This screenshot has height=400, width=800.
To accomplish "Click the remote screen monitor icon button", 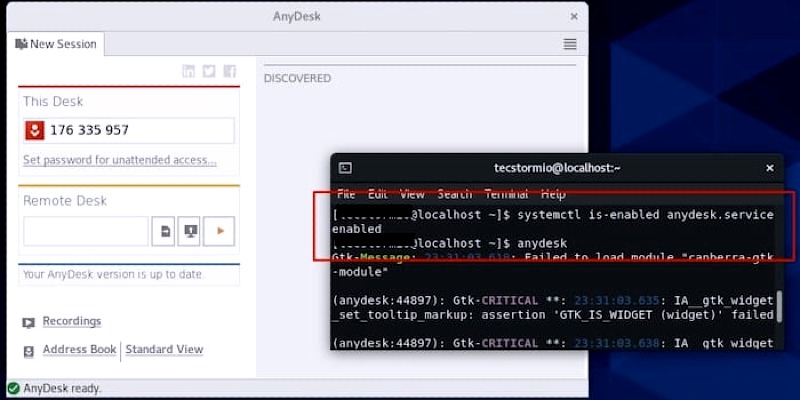I will (190, 231).
